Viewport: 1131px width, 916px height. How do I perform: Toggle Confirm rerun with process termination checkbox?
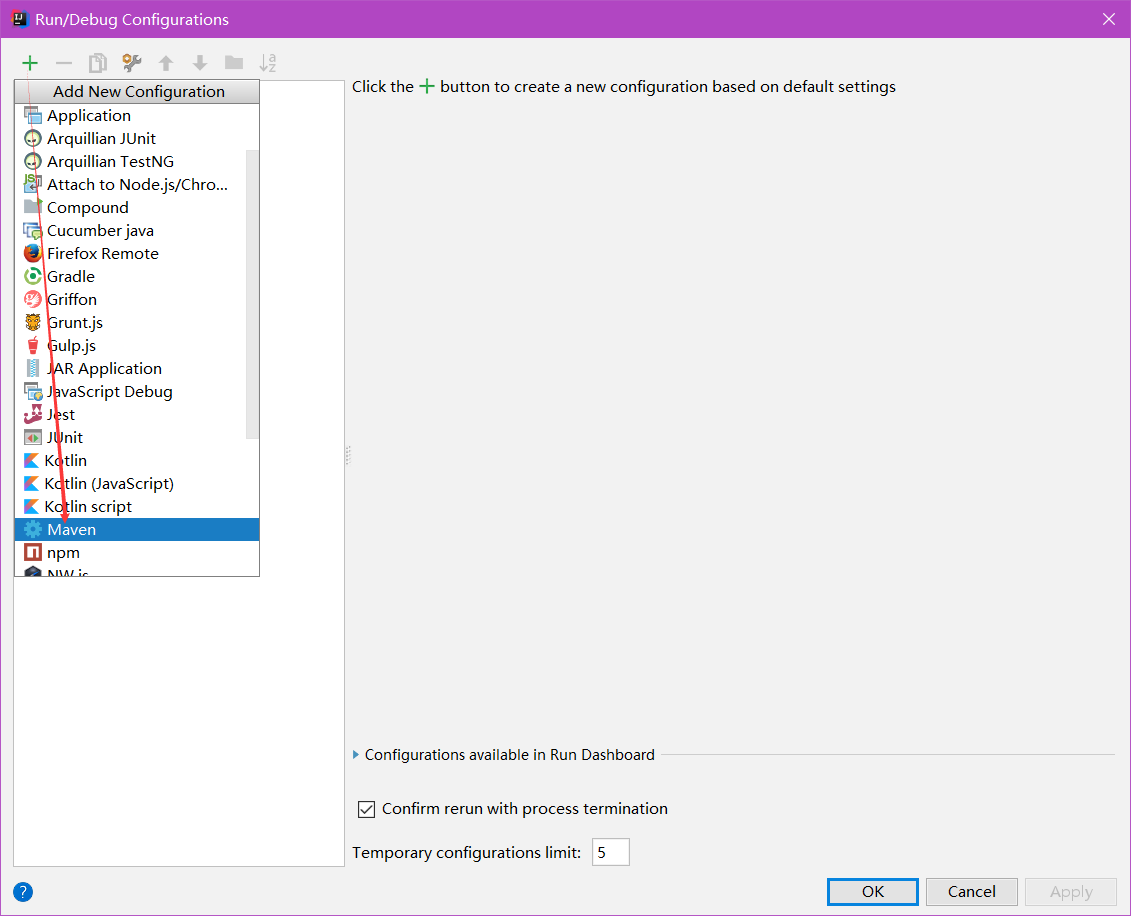pyautogui.click(x=366, y=809)
